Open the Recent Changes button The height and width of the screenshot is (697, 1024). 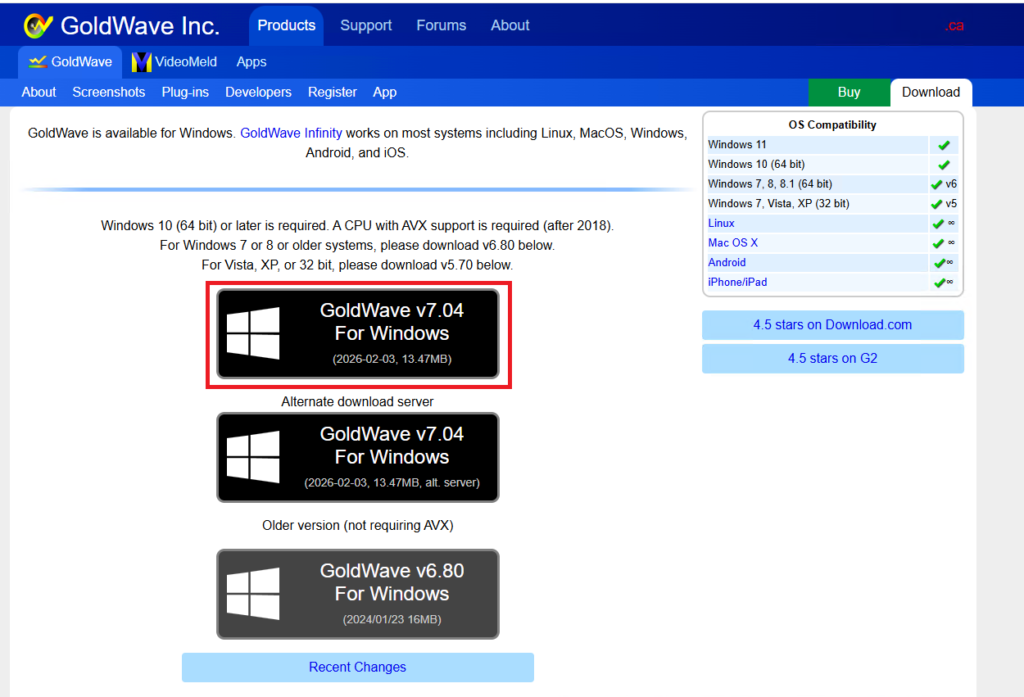pyautogui.click(x=357, y=667)
